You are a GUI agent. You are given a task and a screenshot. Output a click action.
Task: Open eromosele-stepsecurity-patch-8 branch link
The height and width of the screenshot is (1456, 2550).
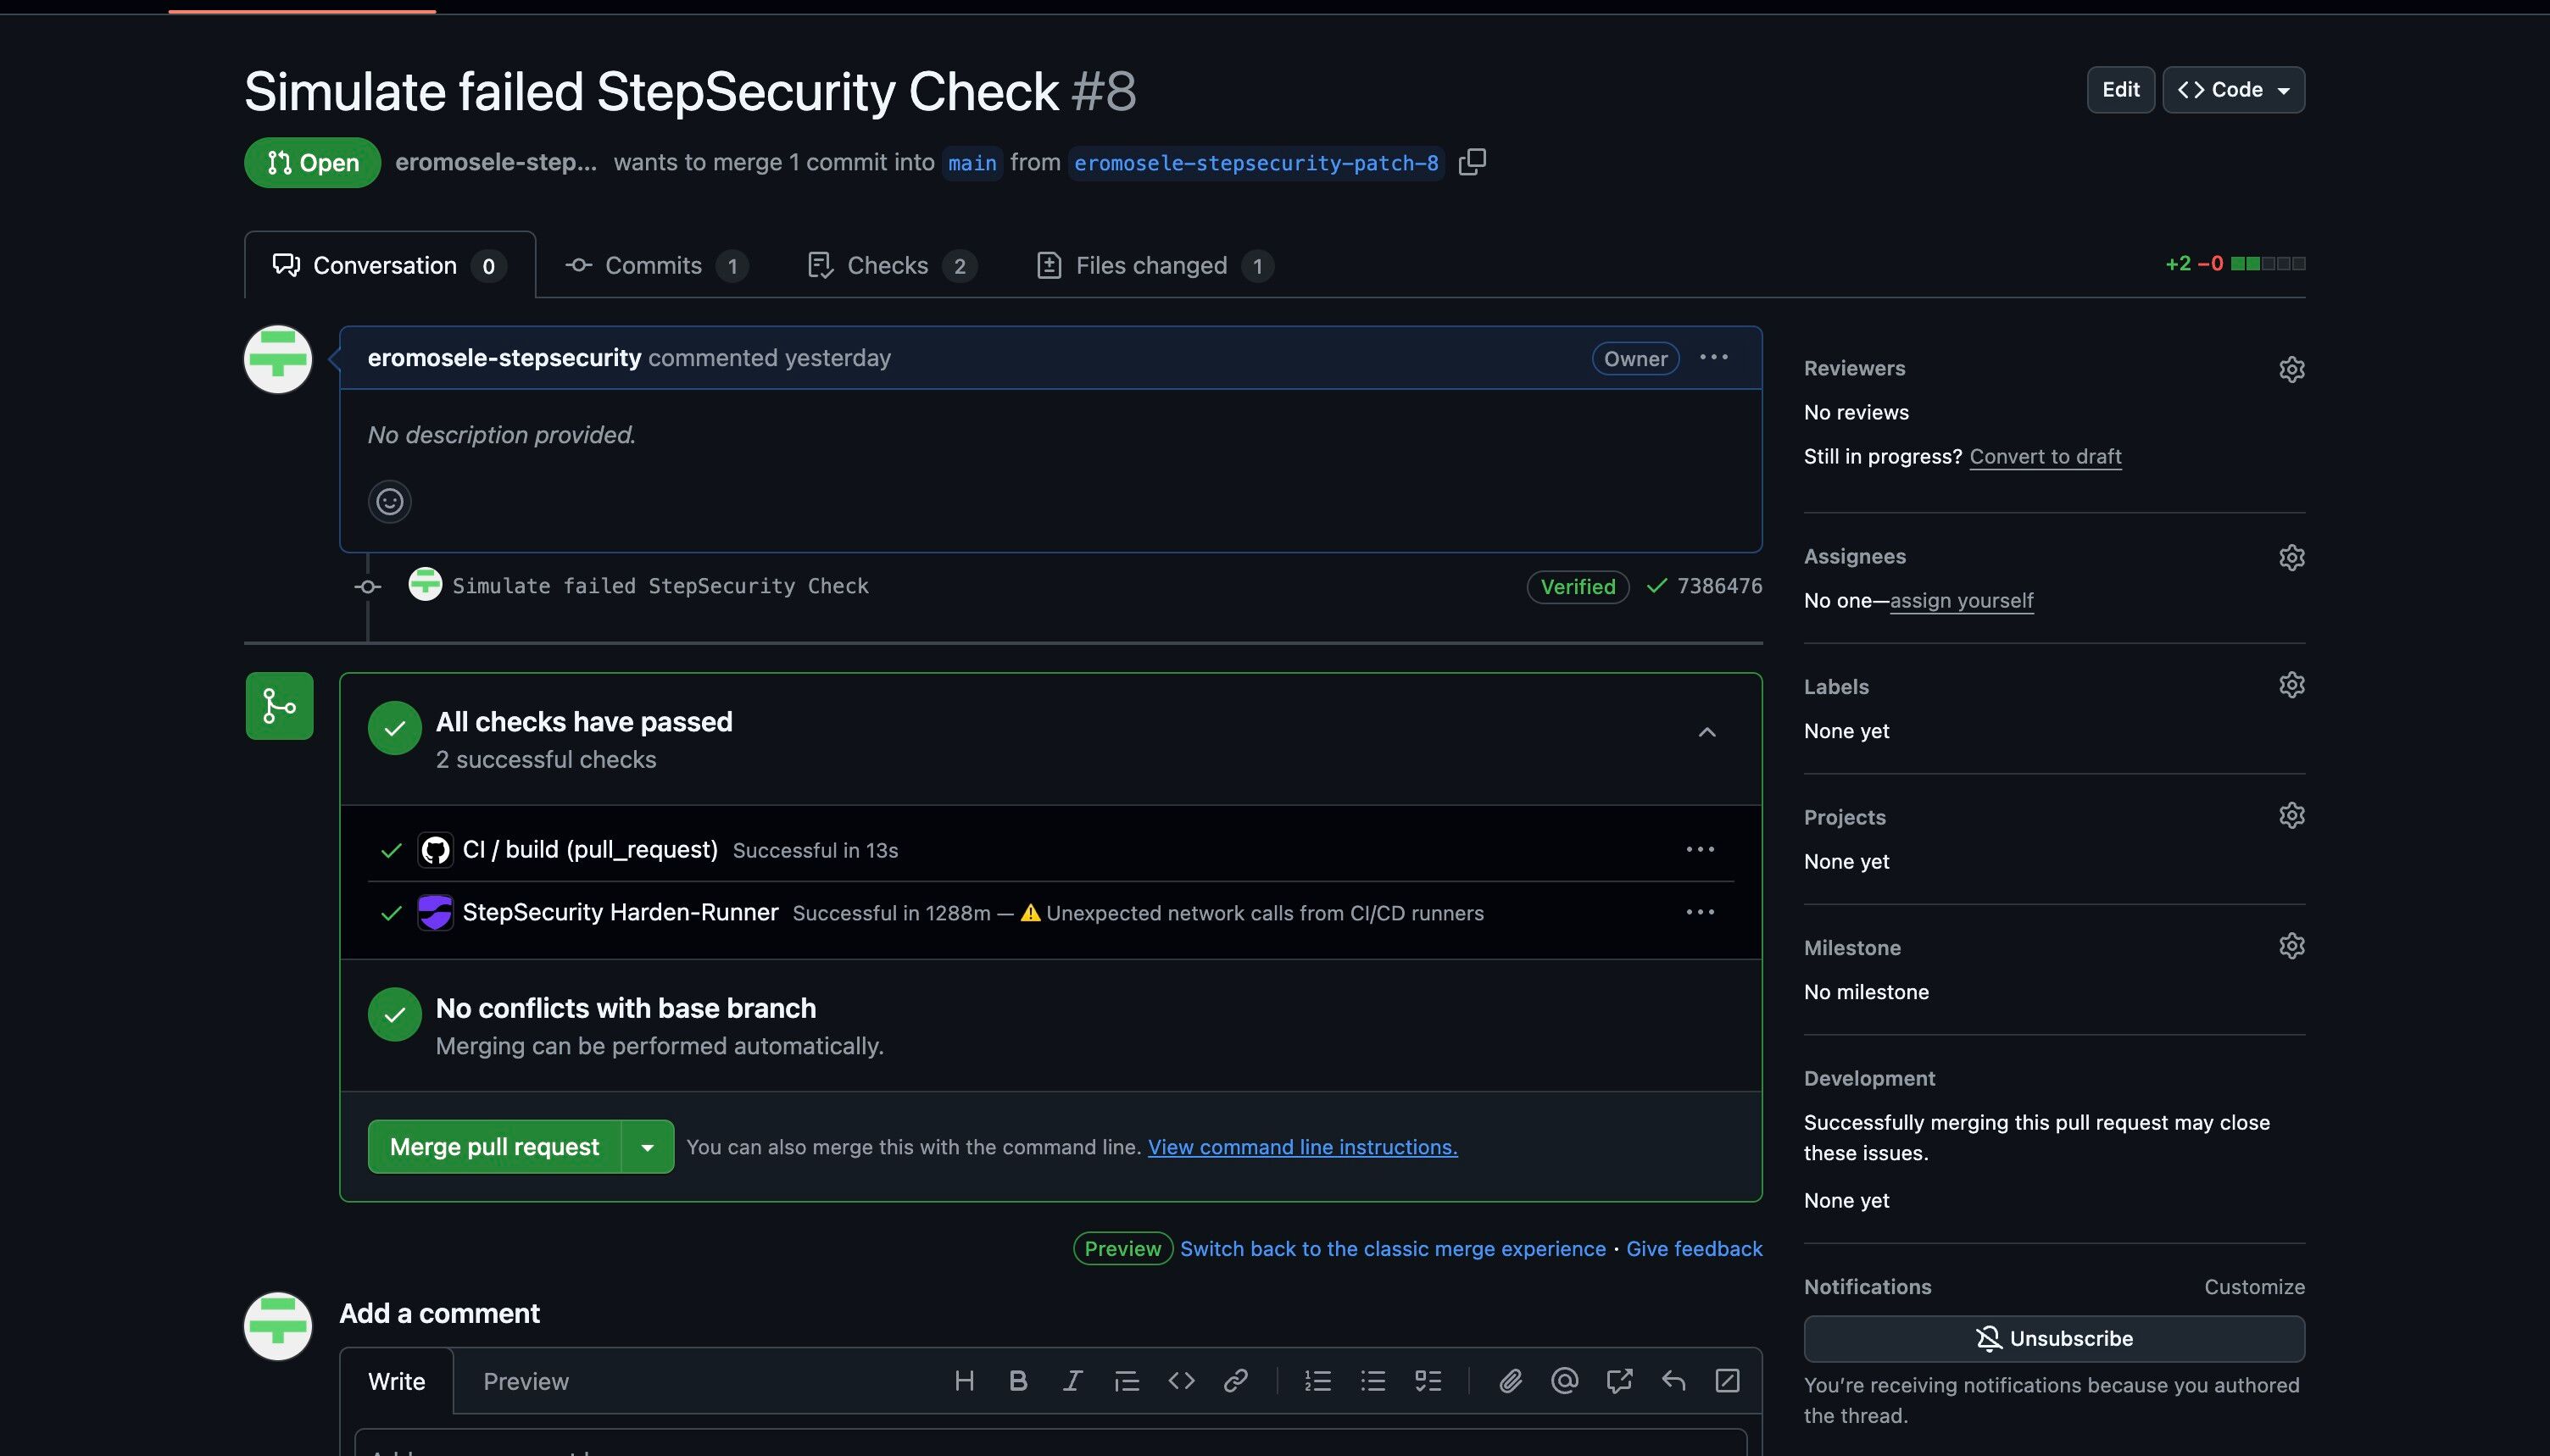coord(1256,162)
